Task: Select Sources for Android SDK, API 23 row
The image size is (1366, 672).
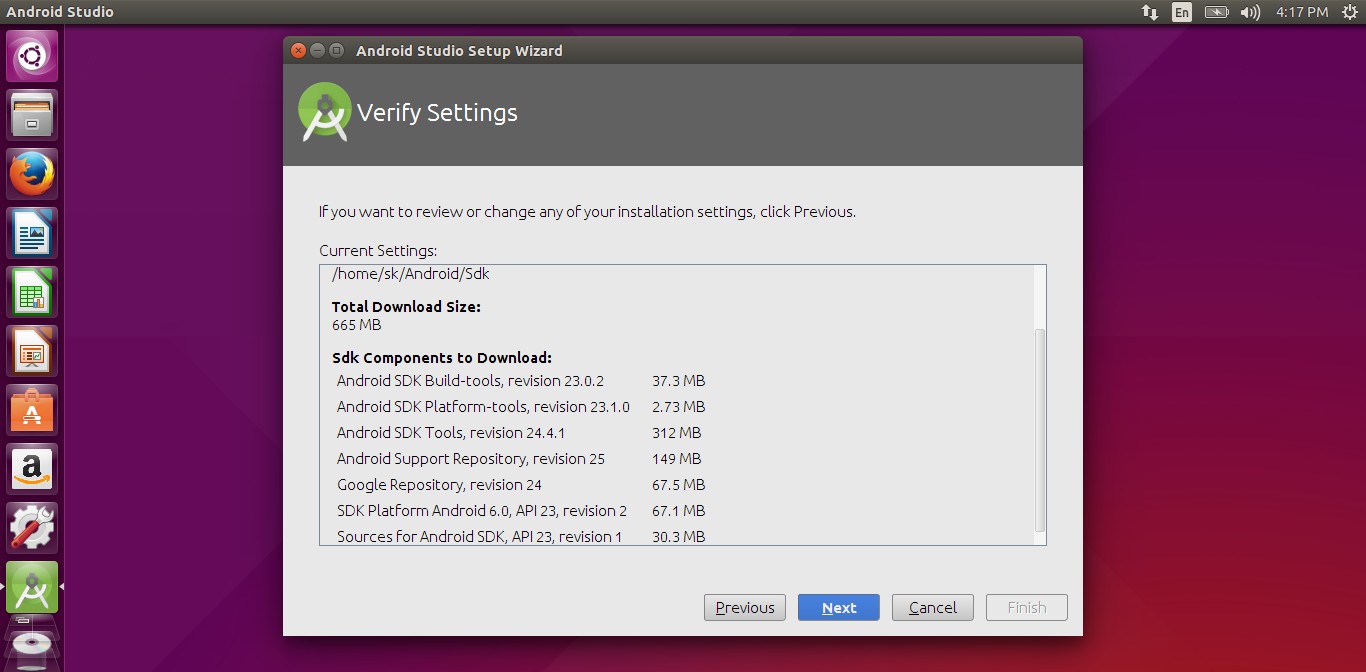Action: point(521,537)
